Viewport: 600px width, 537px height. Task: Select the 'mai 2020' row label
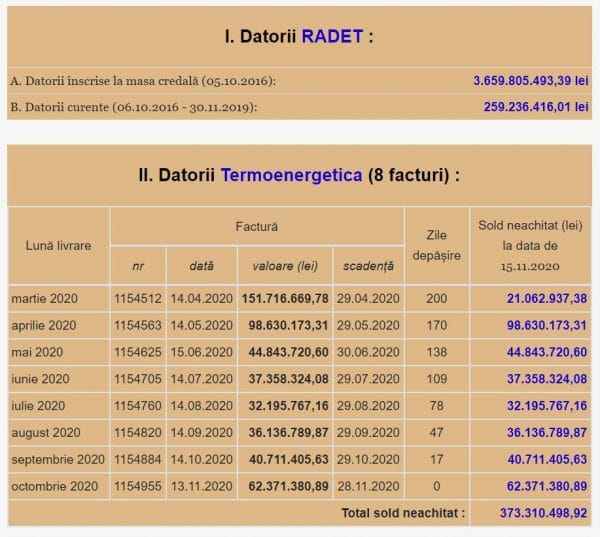click(x=37, y=352)
